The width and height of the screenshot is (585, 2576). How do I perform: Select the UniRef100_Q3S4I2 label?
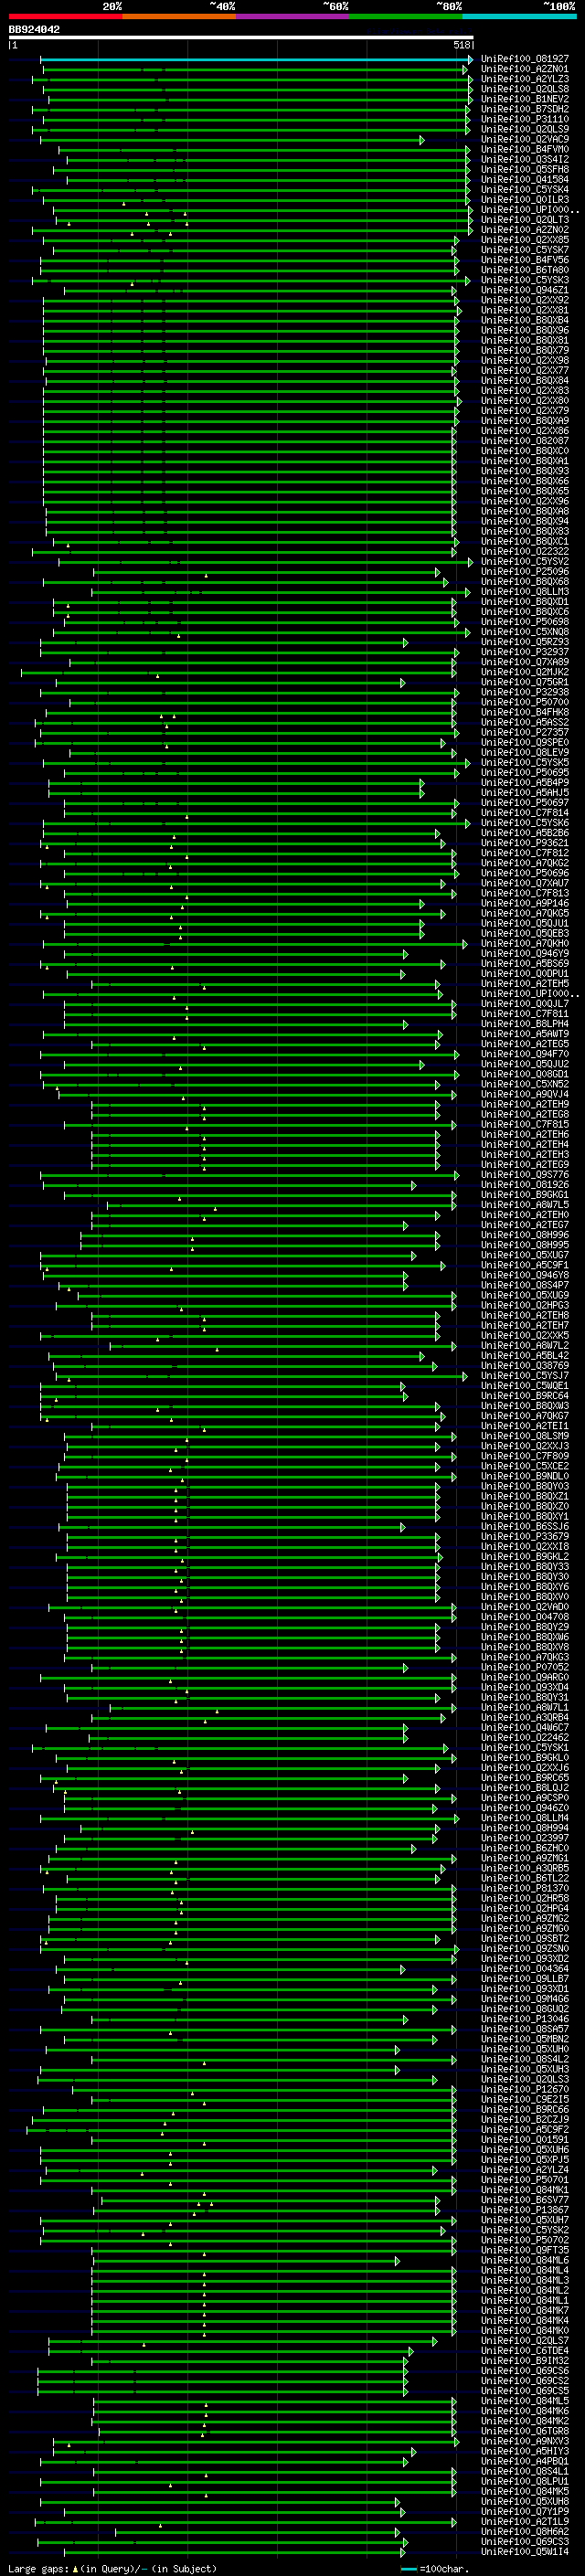pos(525,159)
